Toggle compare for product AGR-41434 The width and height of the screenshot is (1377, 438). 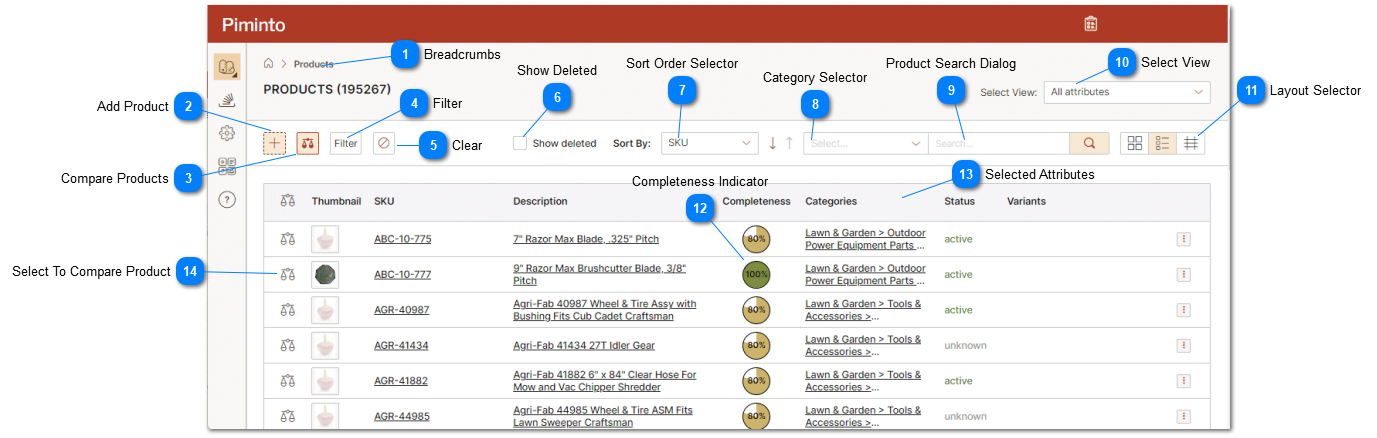[288, 345]
